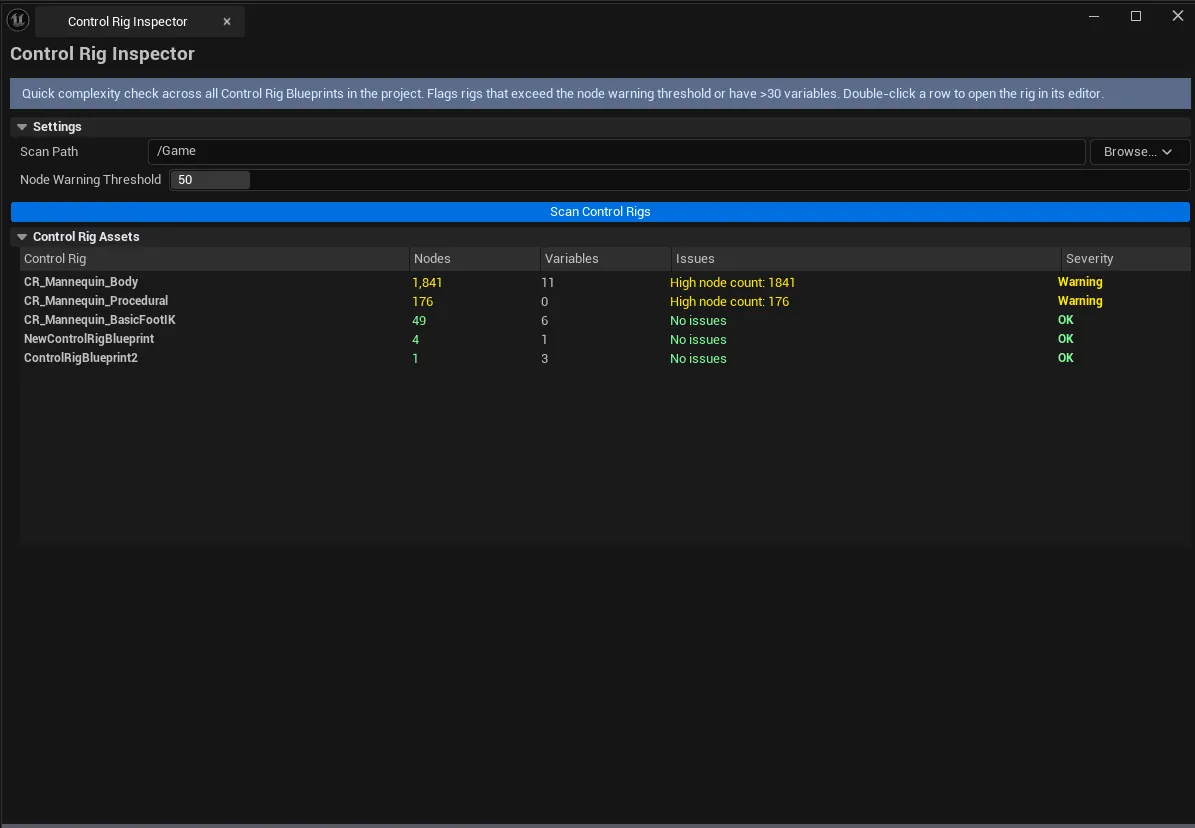This screenshot has height=828, width=1195.
Task: Select the NewControlRigBlueprint row
Action: (x=604, y=339)
